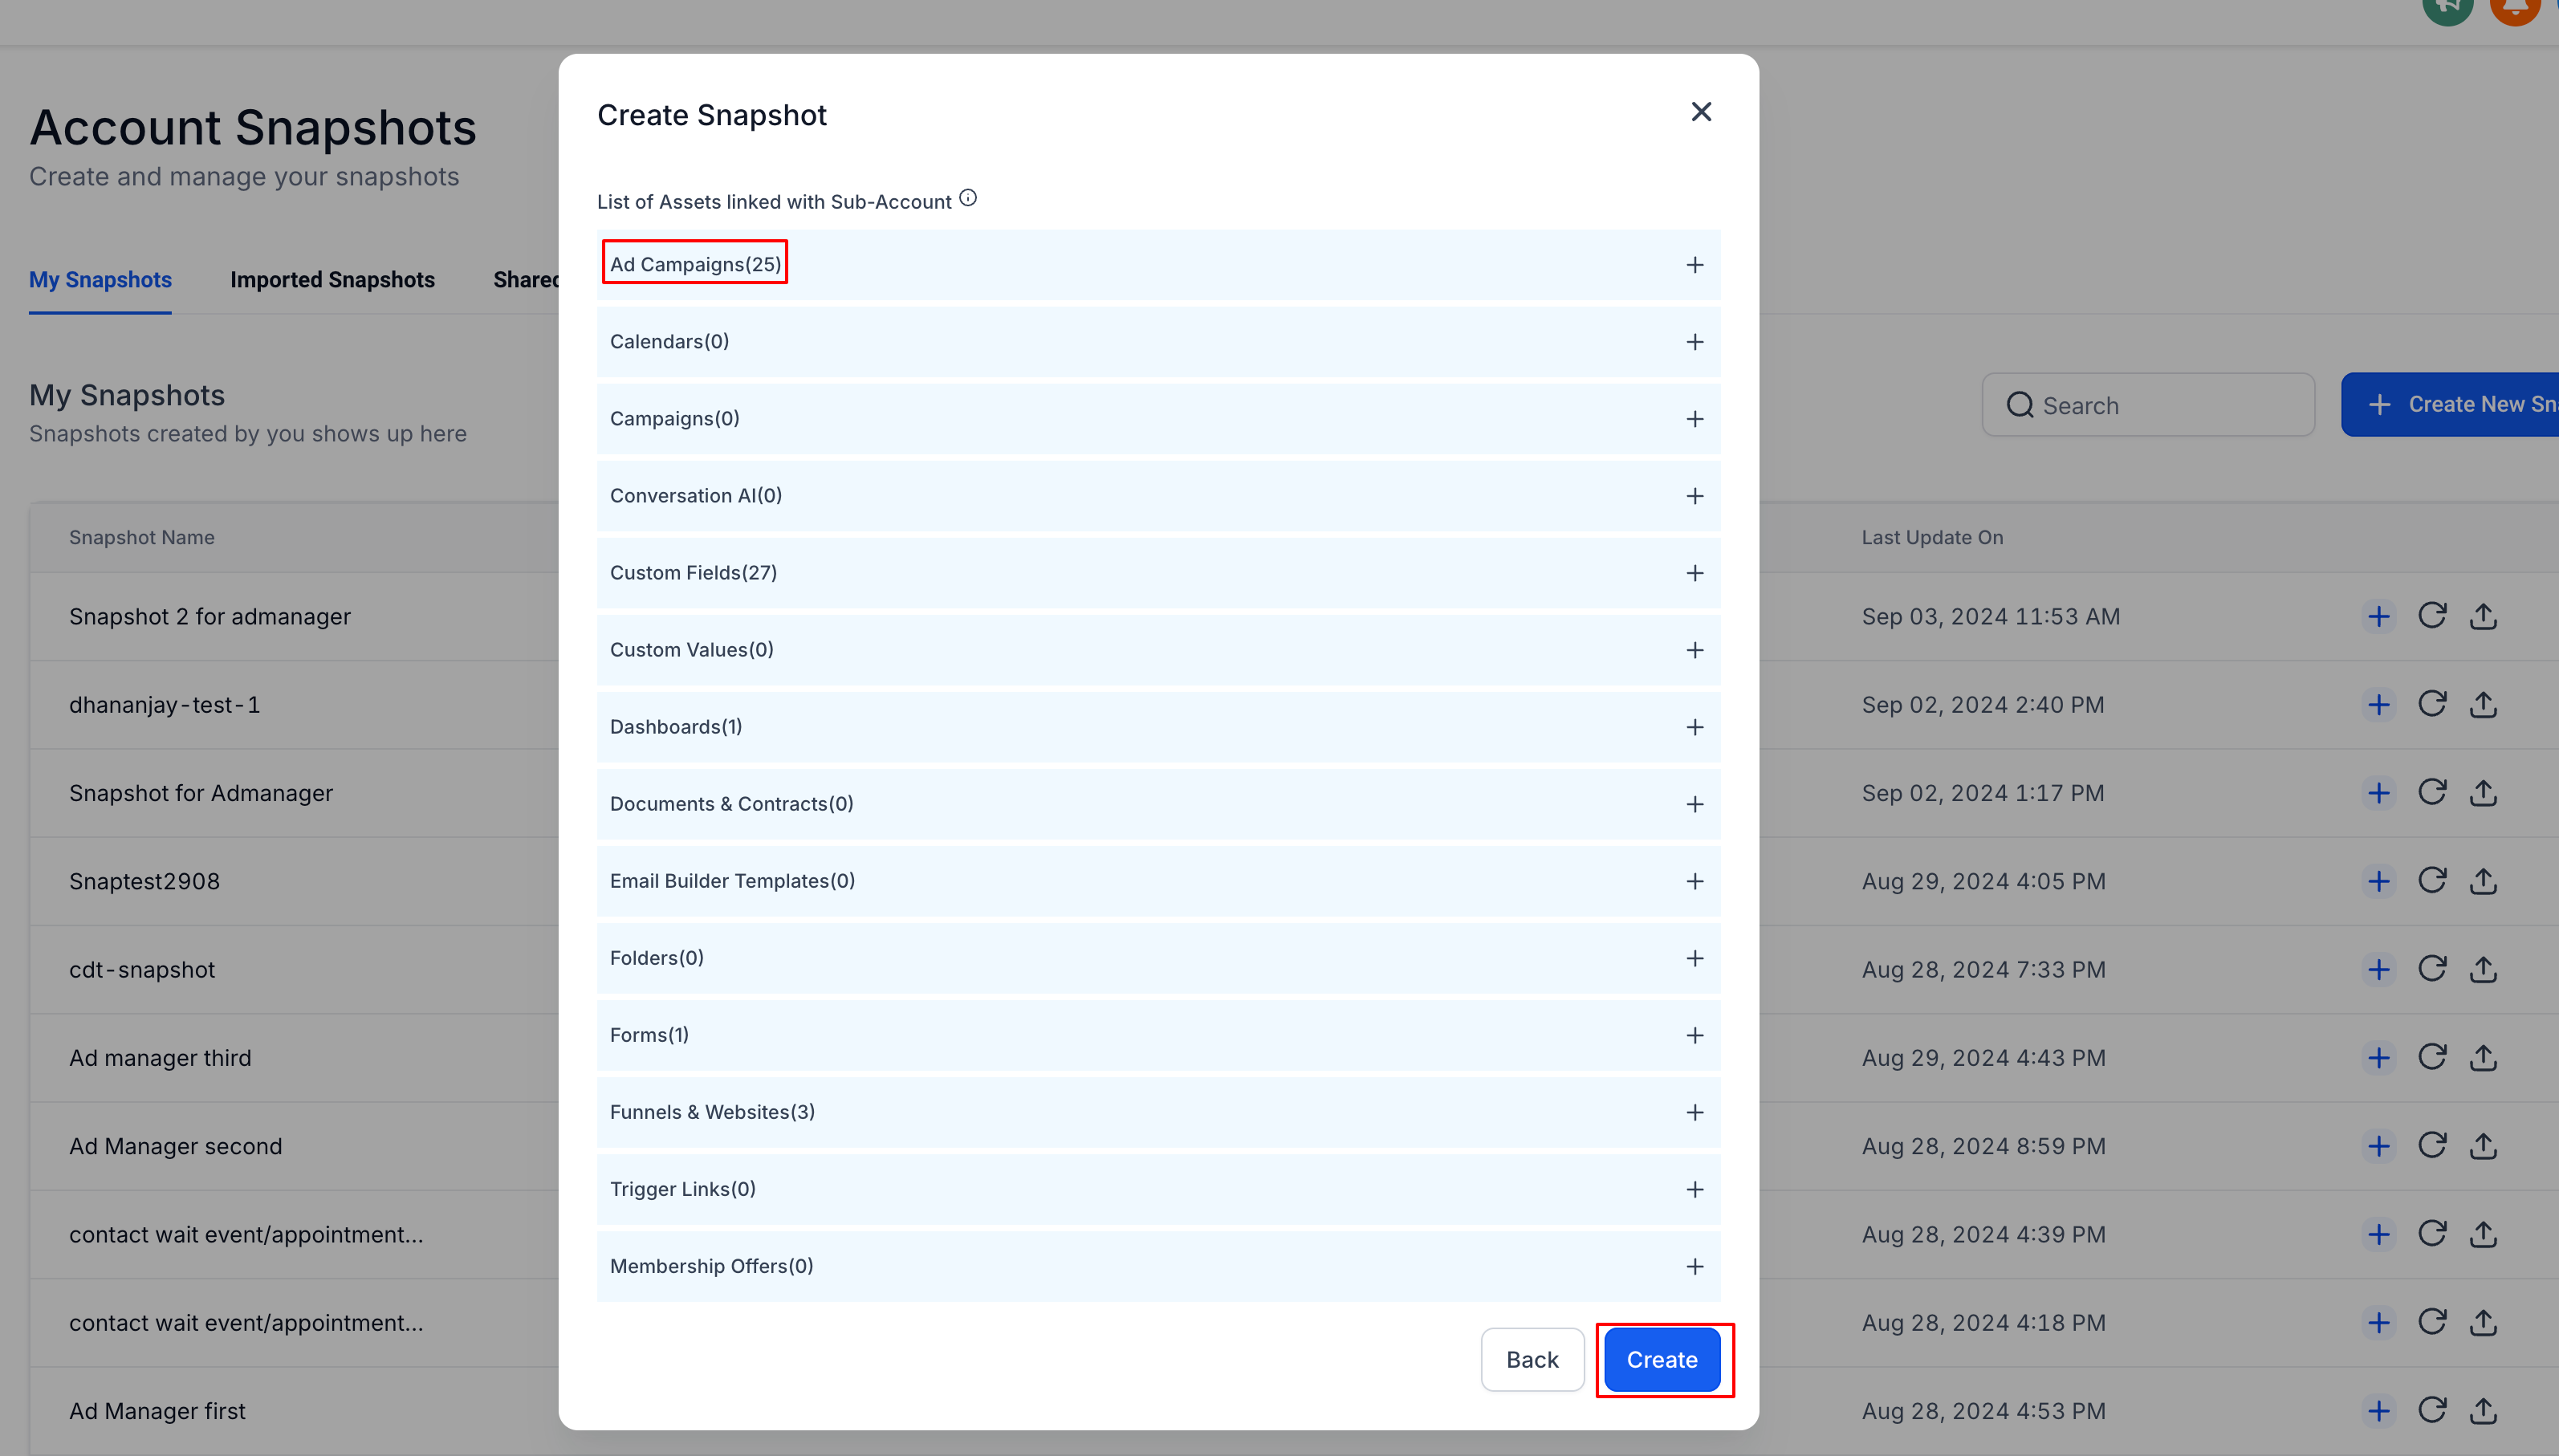
Task: Click the info icon beside Sub-Account assets label
Action: point(967,198)
